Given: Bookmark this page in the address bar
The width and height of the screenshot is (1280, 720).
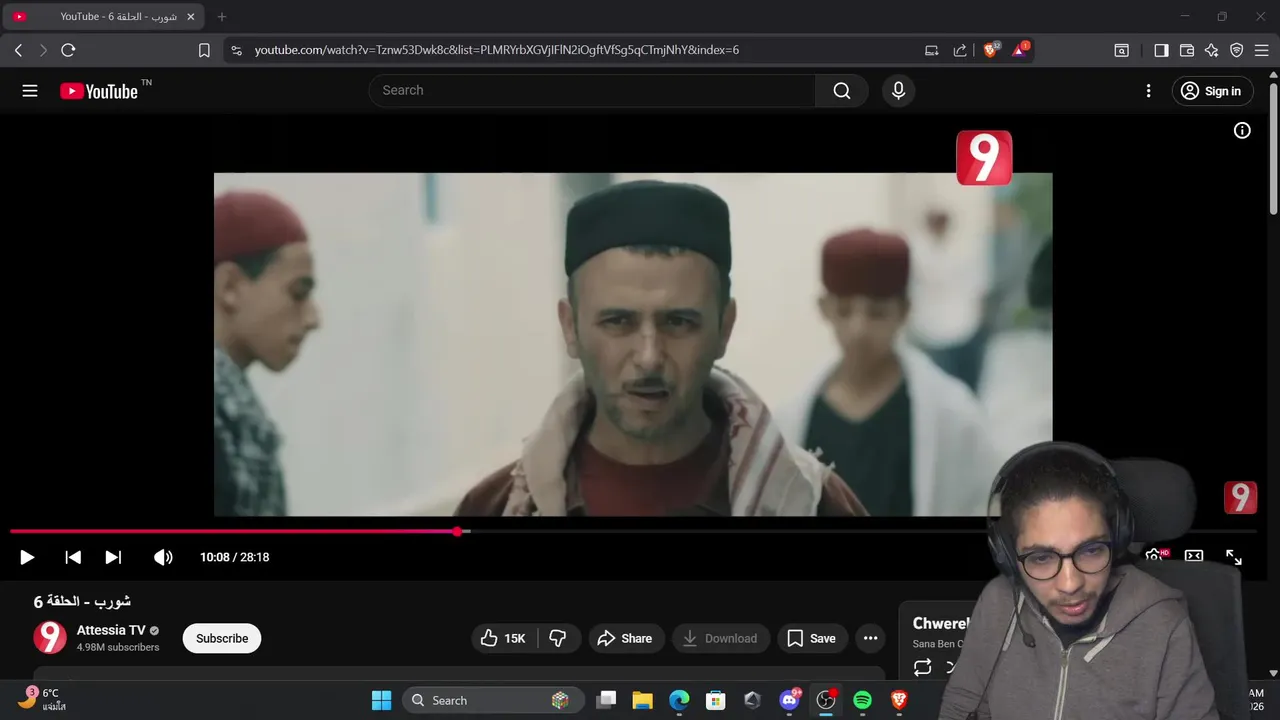Looking at the screenshot, I should click(x=204, y=50).
